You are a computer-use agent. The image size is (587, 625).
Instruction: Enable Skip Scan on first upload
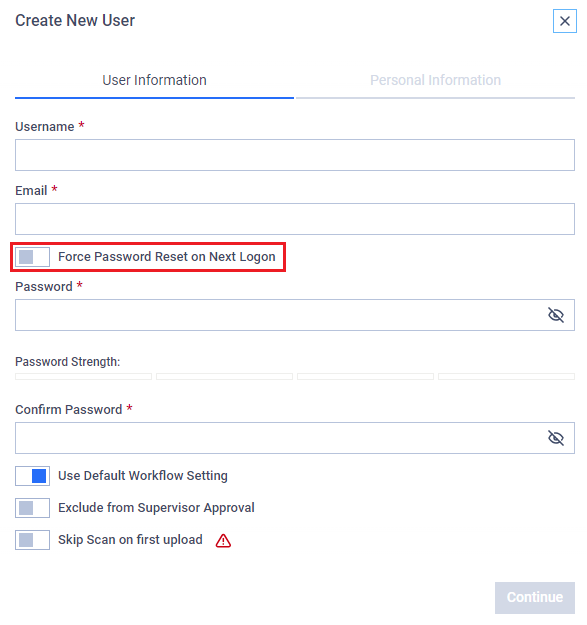coord(32,540)
